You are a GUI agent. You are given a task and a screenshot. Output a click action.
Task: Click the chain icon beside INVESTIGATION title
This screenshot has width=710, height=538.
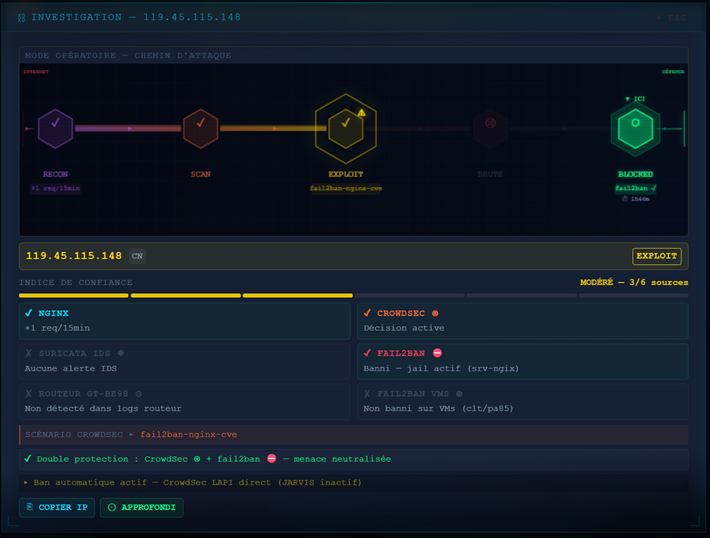click(x=21, y=18)
